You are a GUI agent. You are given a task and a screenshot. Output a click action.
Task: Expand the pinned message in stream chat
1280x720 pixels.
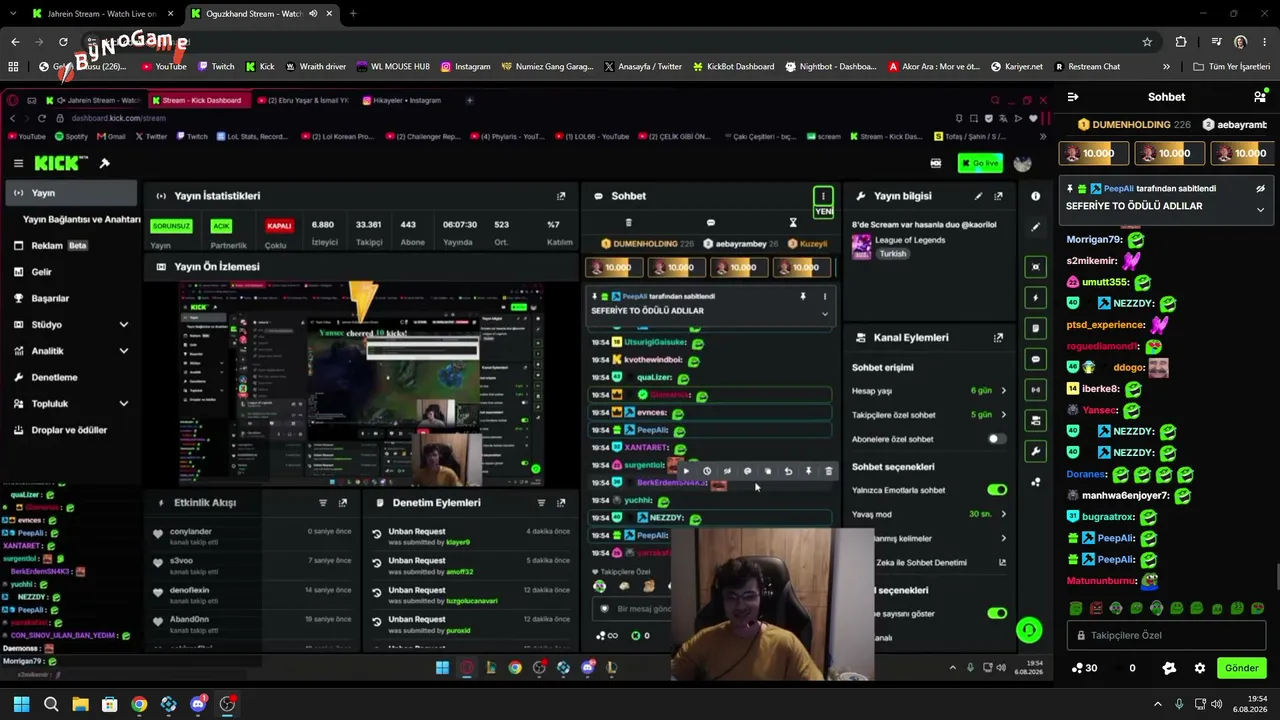(x=1260, y=210)
